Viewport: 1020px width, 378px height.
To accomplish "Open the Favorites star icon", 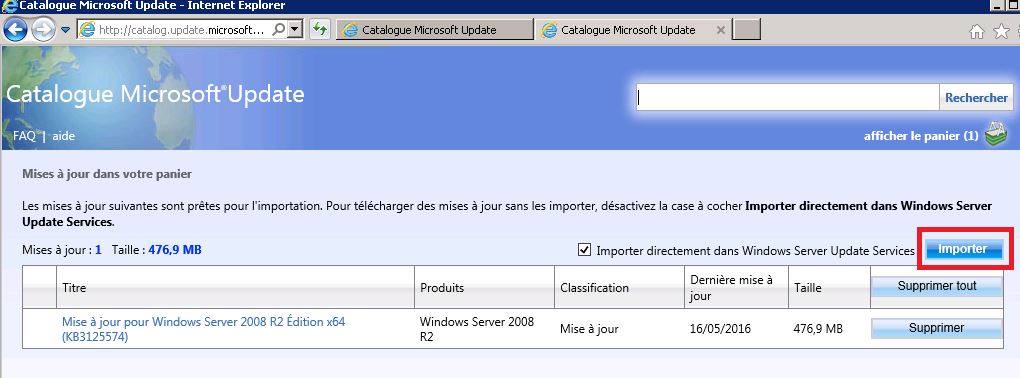I will 1001,31.
